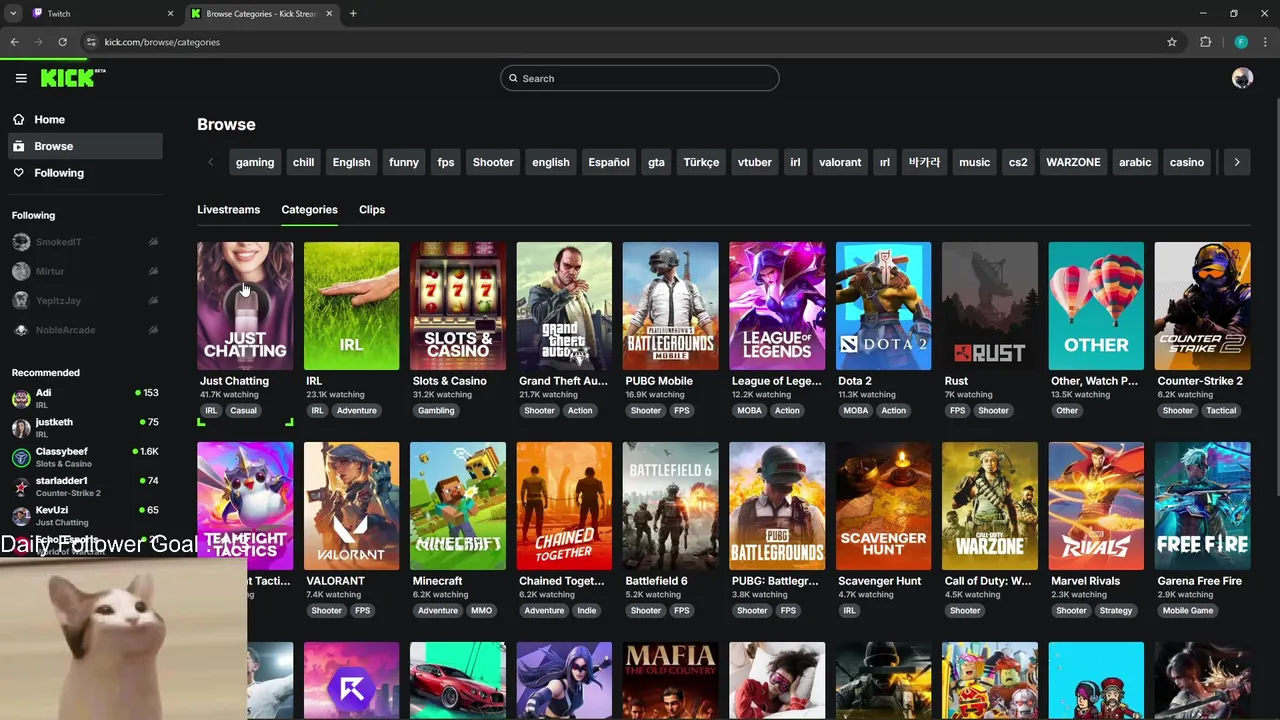The image size is (1280, 720).
Task: Open the browser extensions menu
Action: [x=1205, y=42]
